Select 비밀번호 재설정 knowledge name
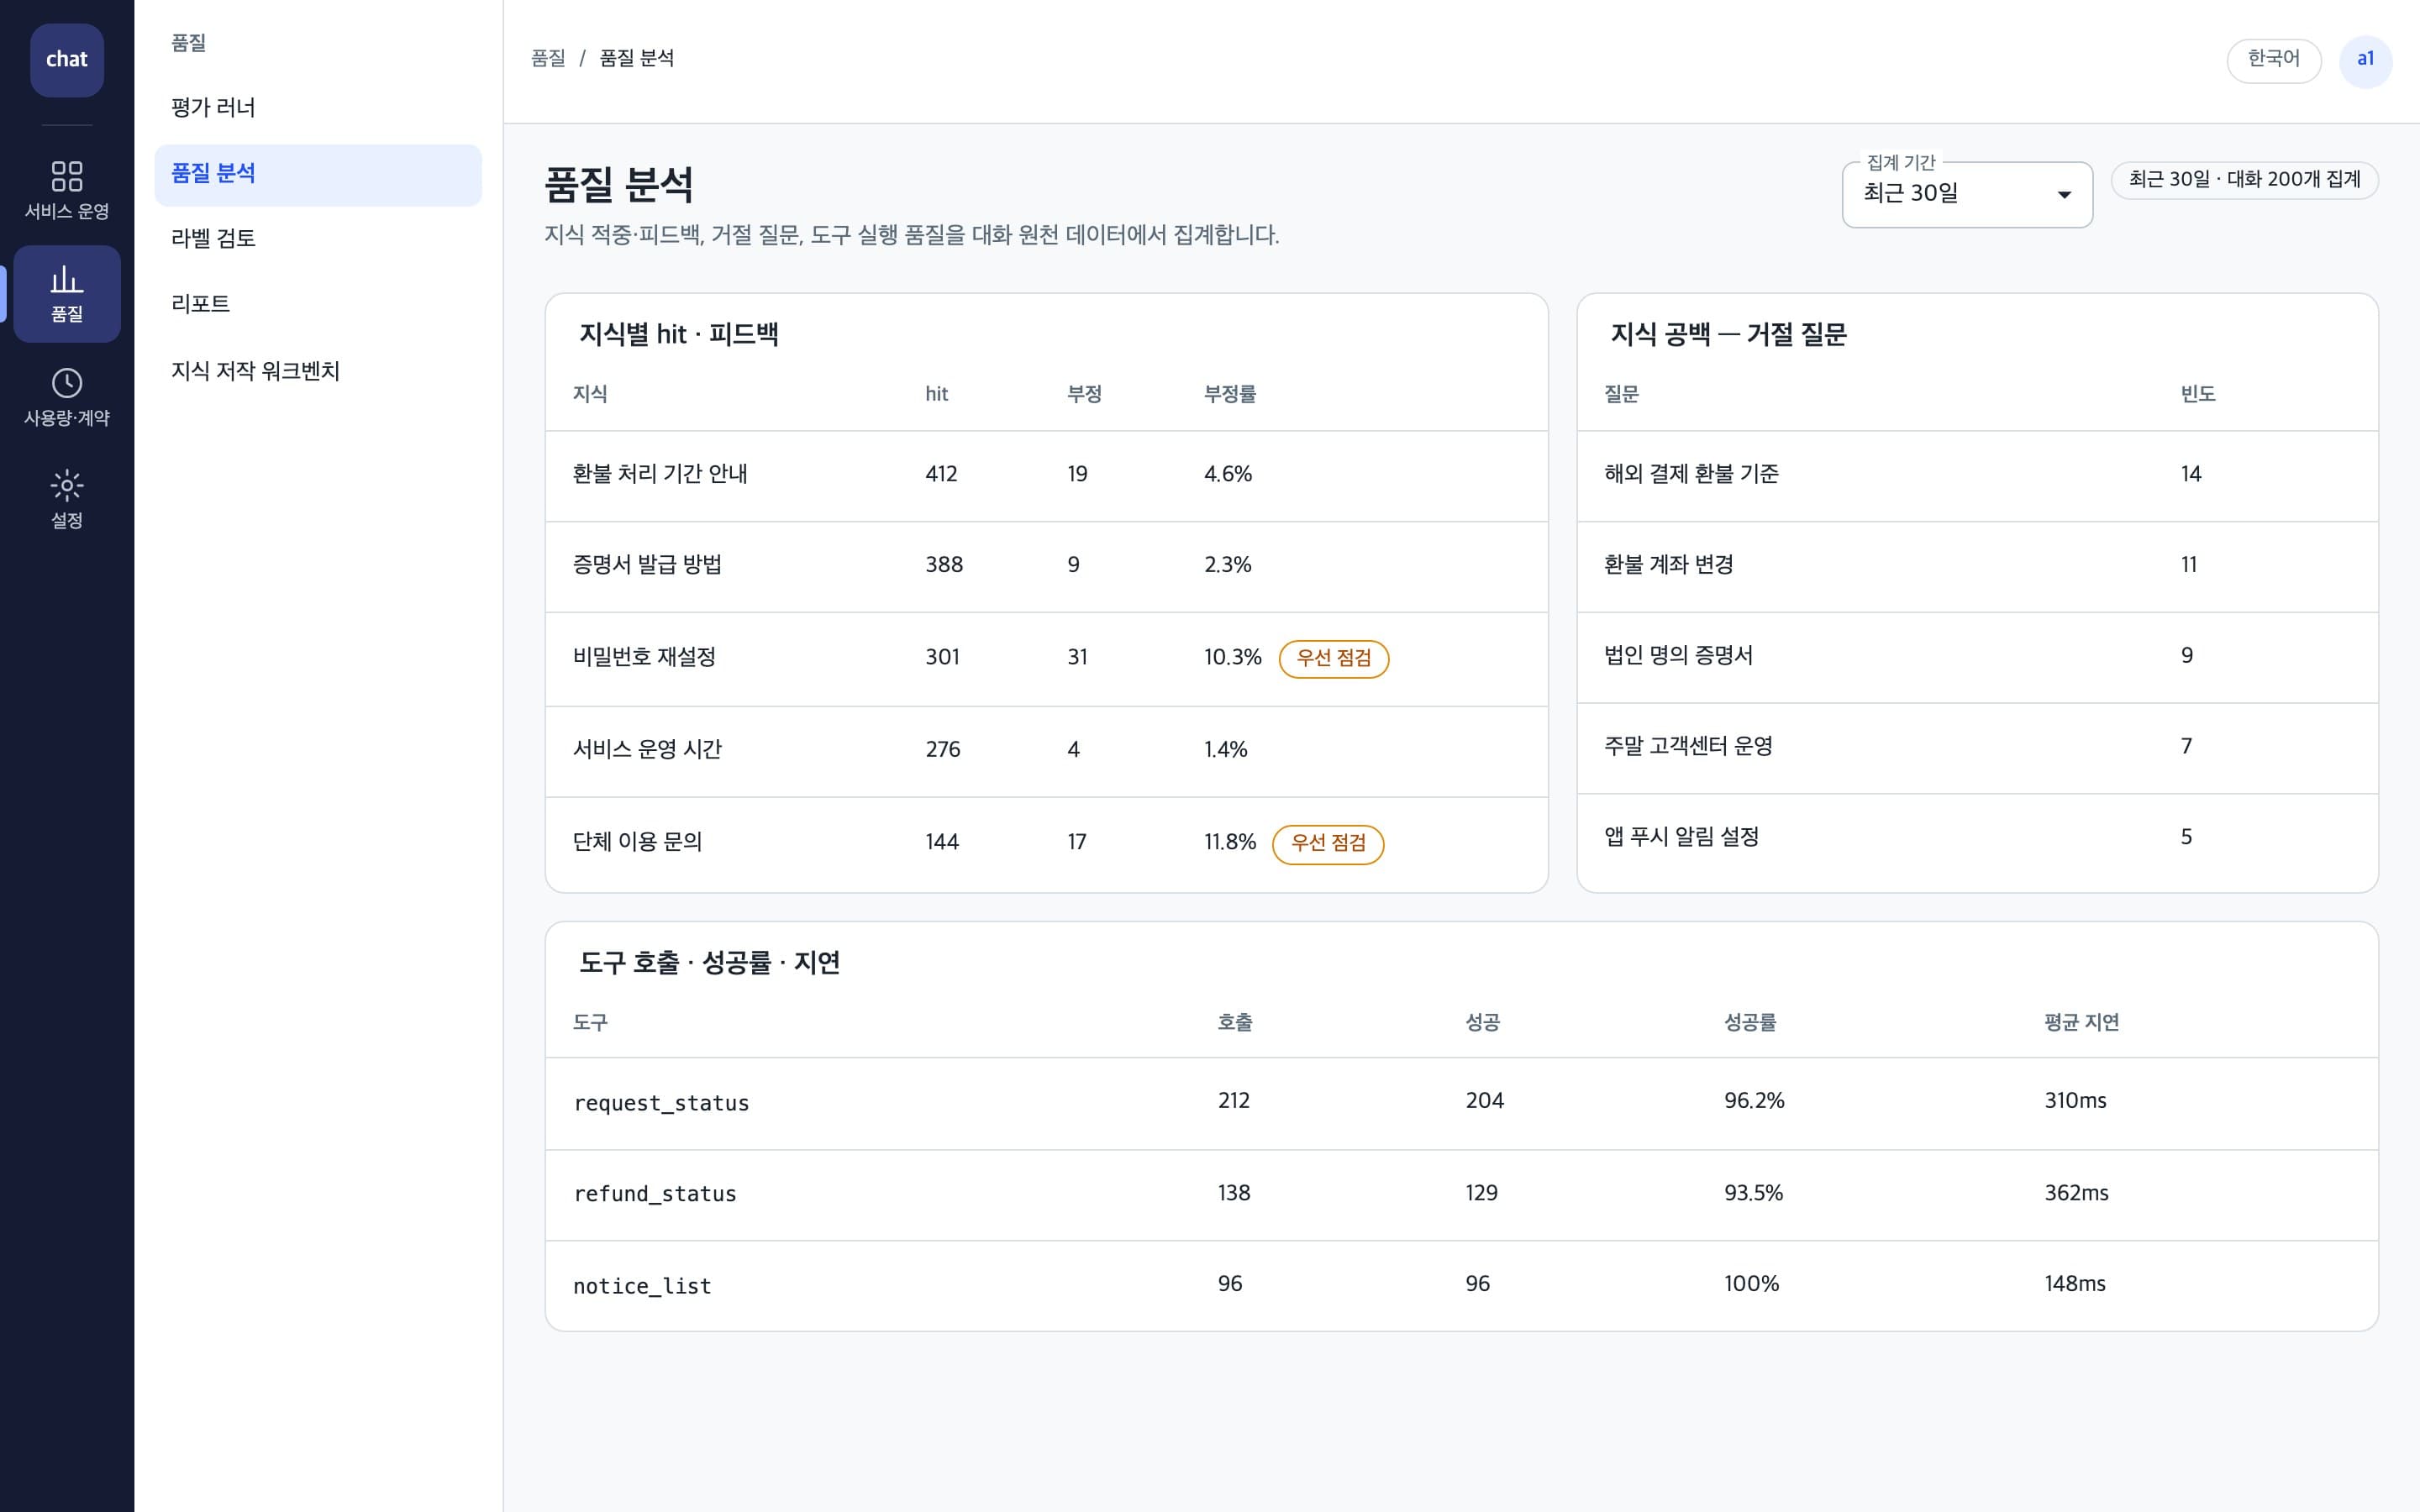 click(x=644, y=658)
